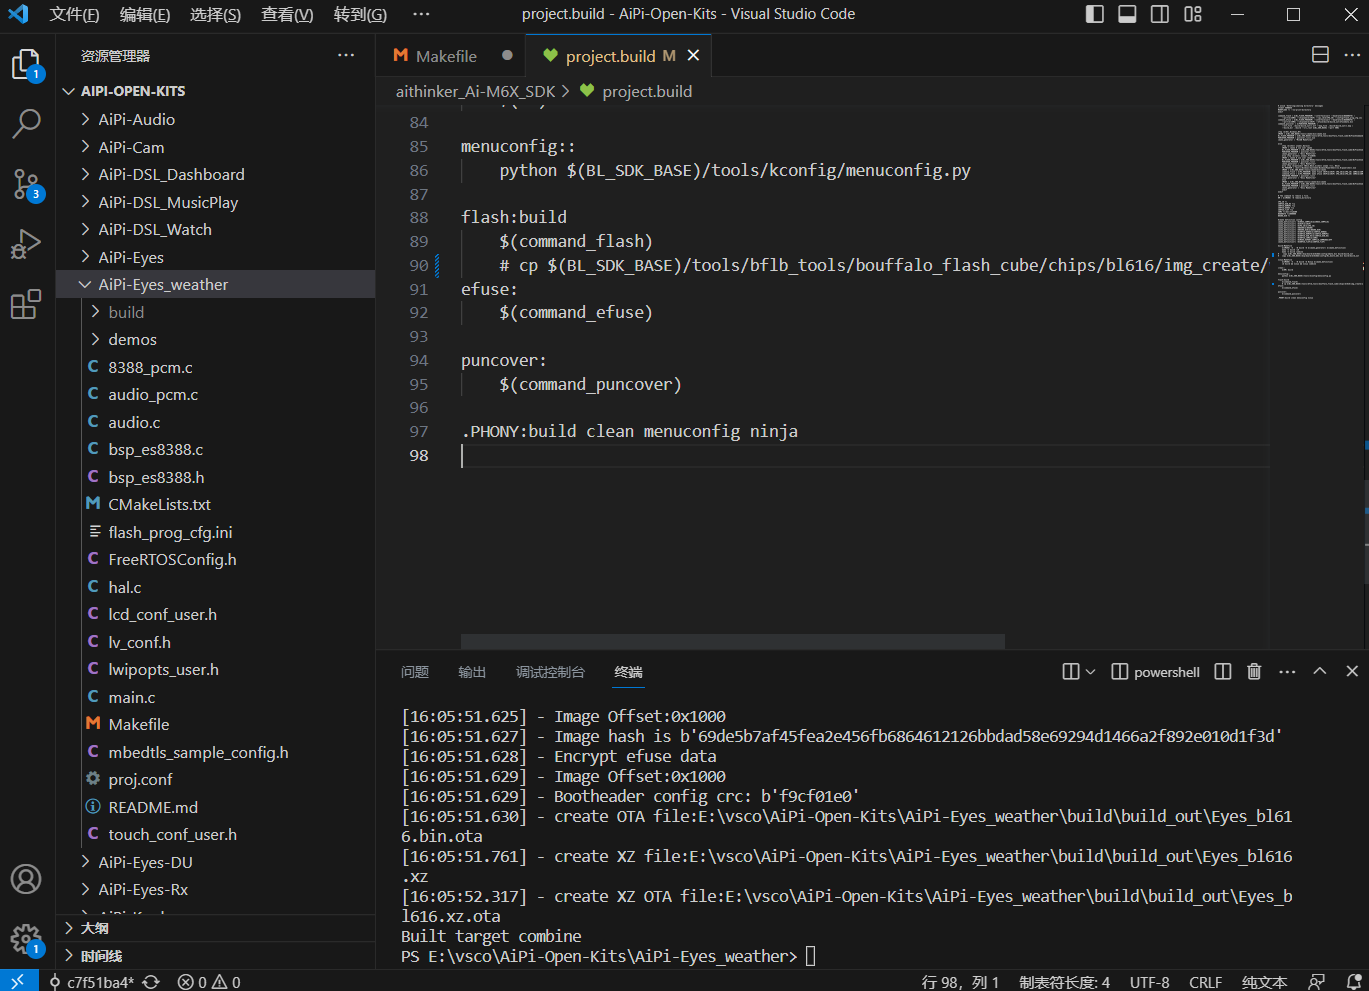Click the editor horizontal scrollbar

[732, 641]
